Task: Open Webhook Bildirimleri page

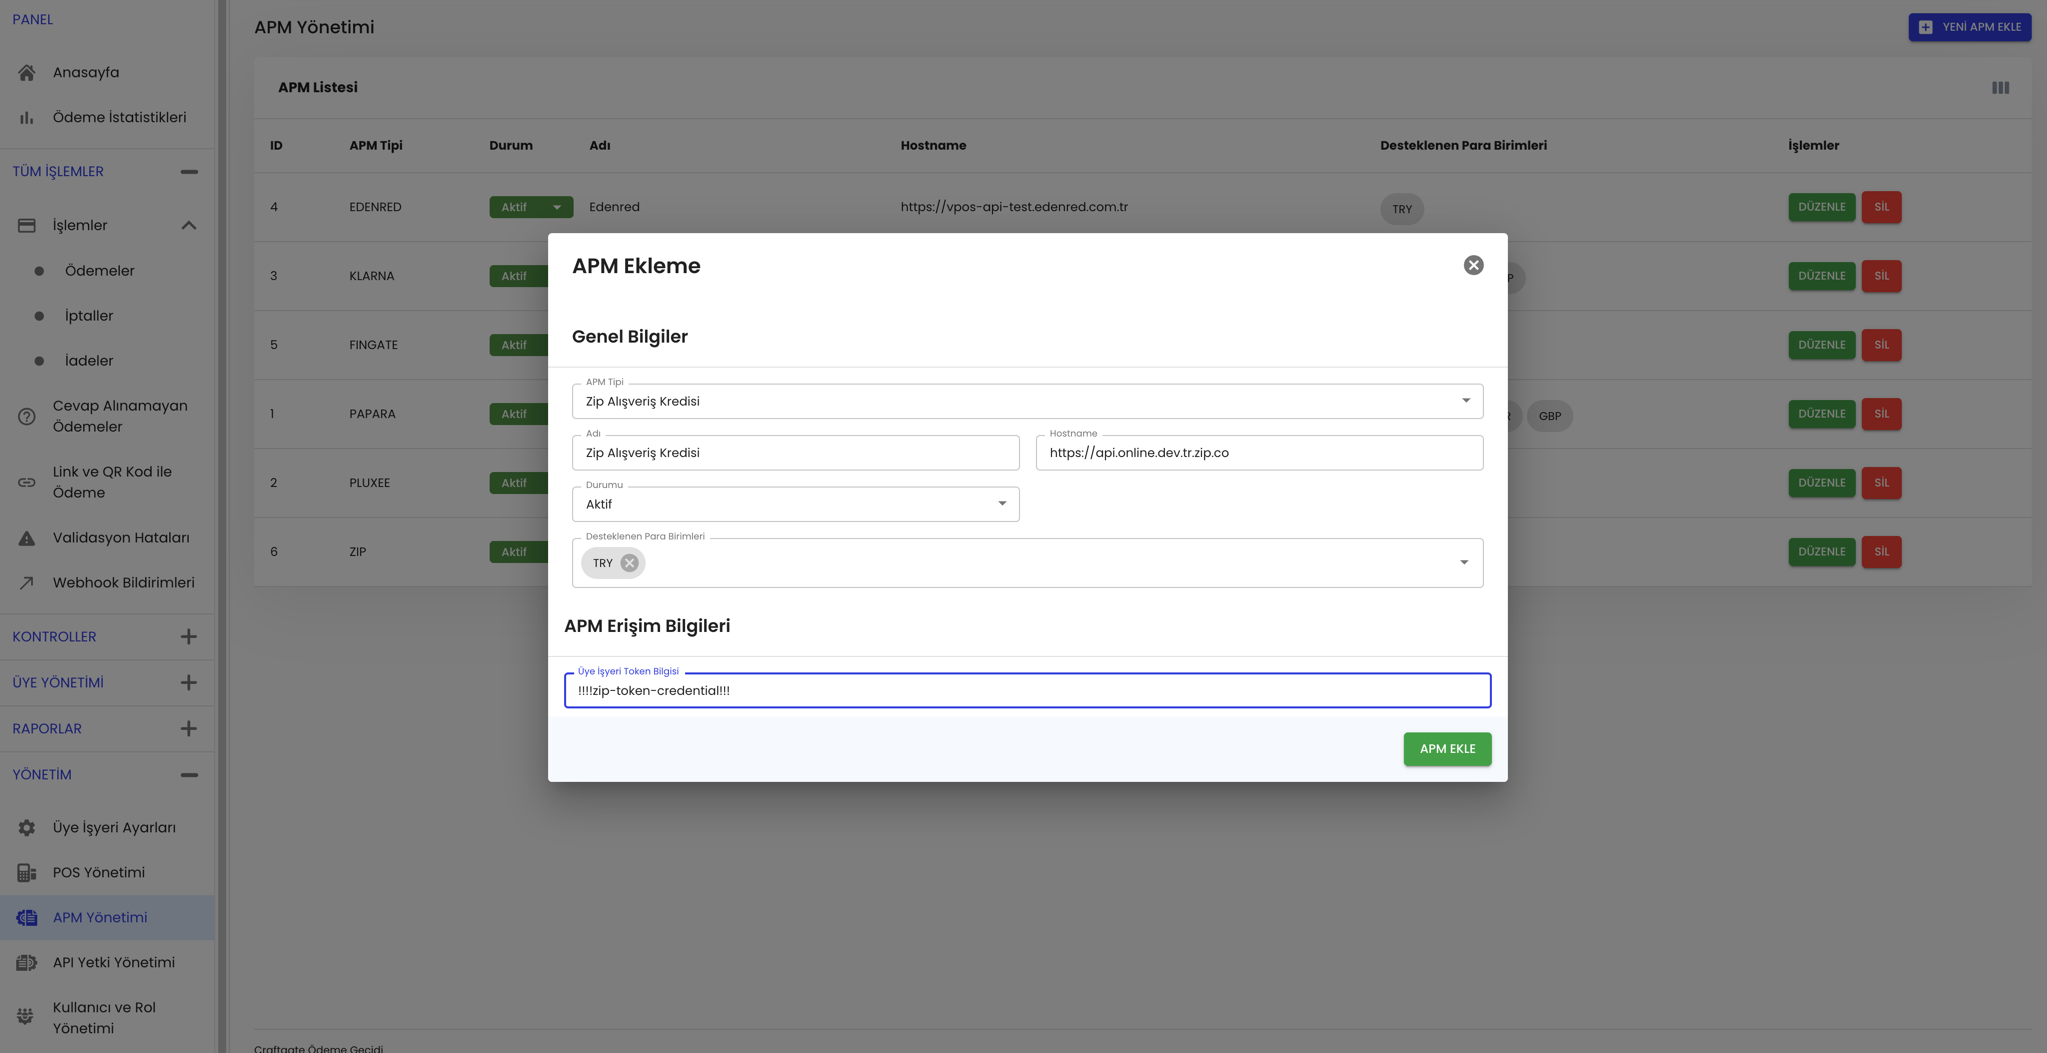Action: (x=124, y=583)
